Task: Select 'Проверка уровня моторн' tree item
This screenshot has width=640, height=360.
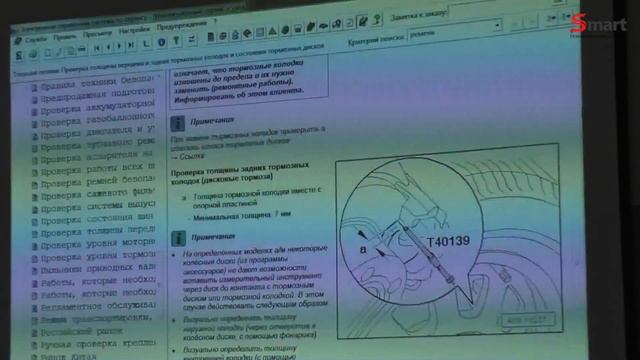Action: pos(93,244)
